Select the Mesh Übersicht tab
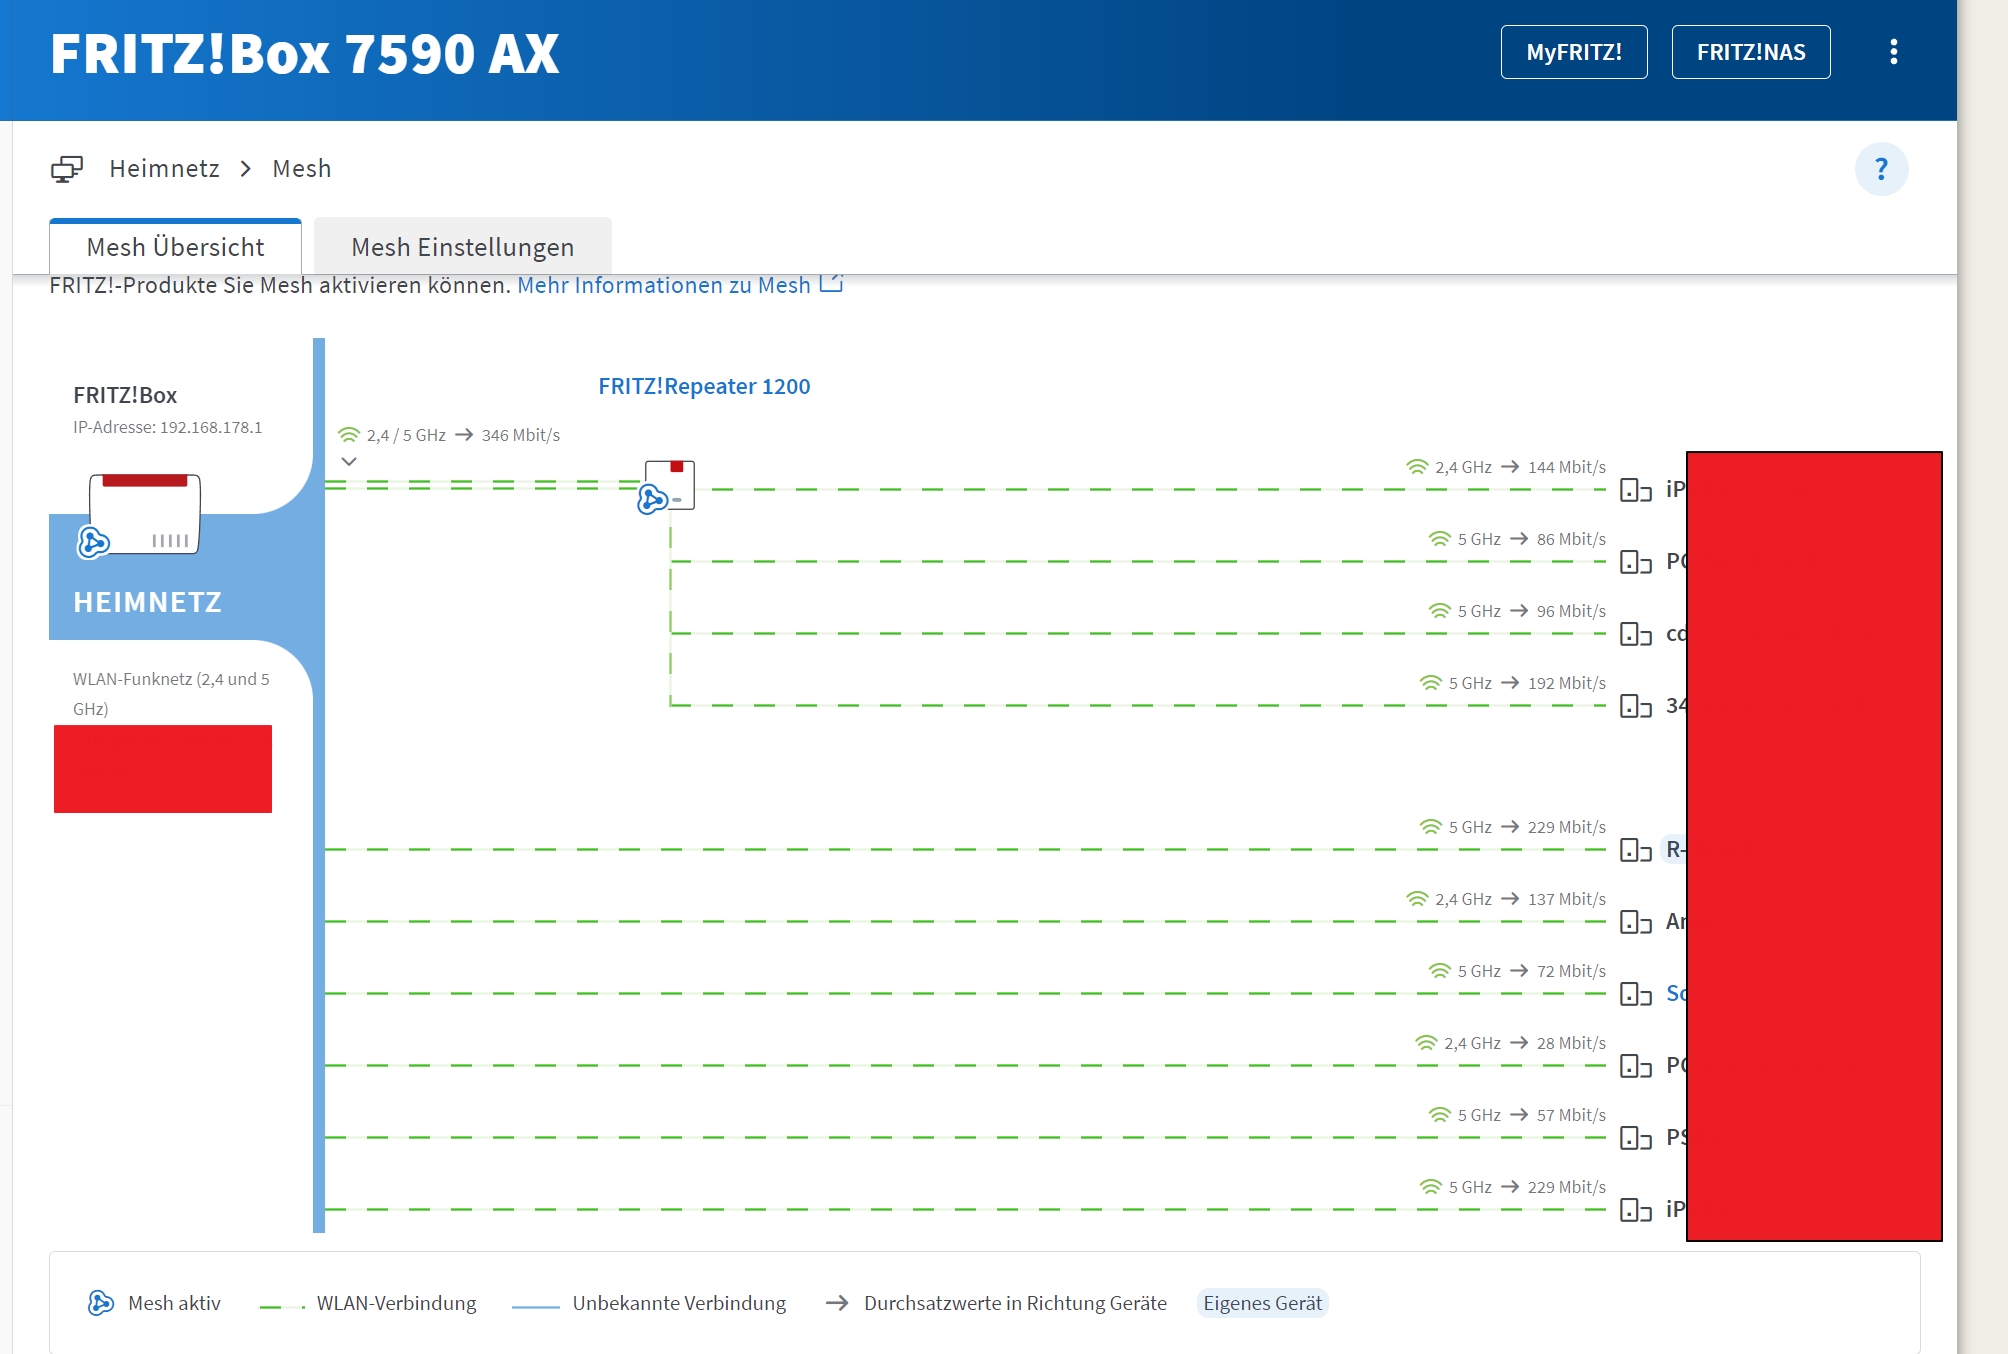Image resolution: width=2008 pixels, height=1354 pixels. (175, 247)
